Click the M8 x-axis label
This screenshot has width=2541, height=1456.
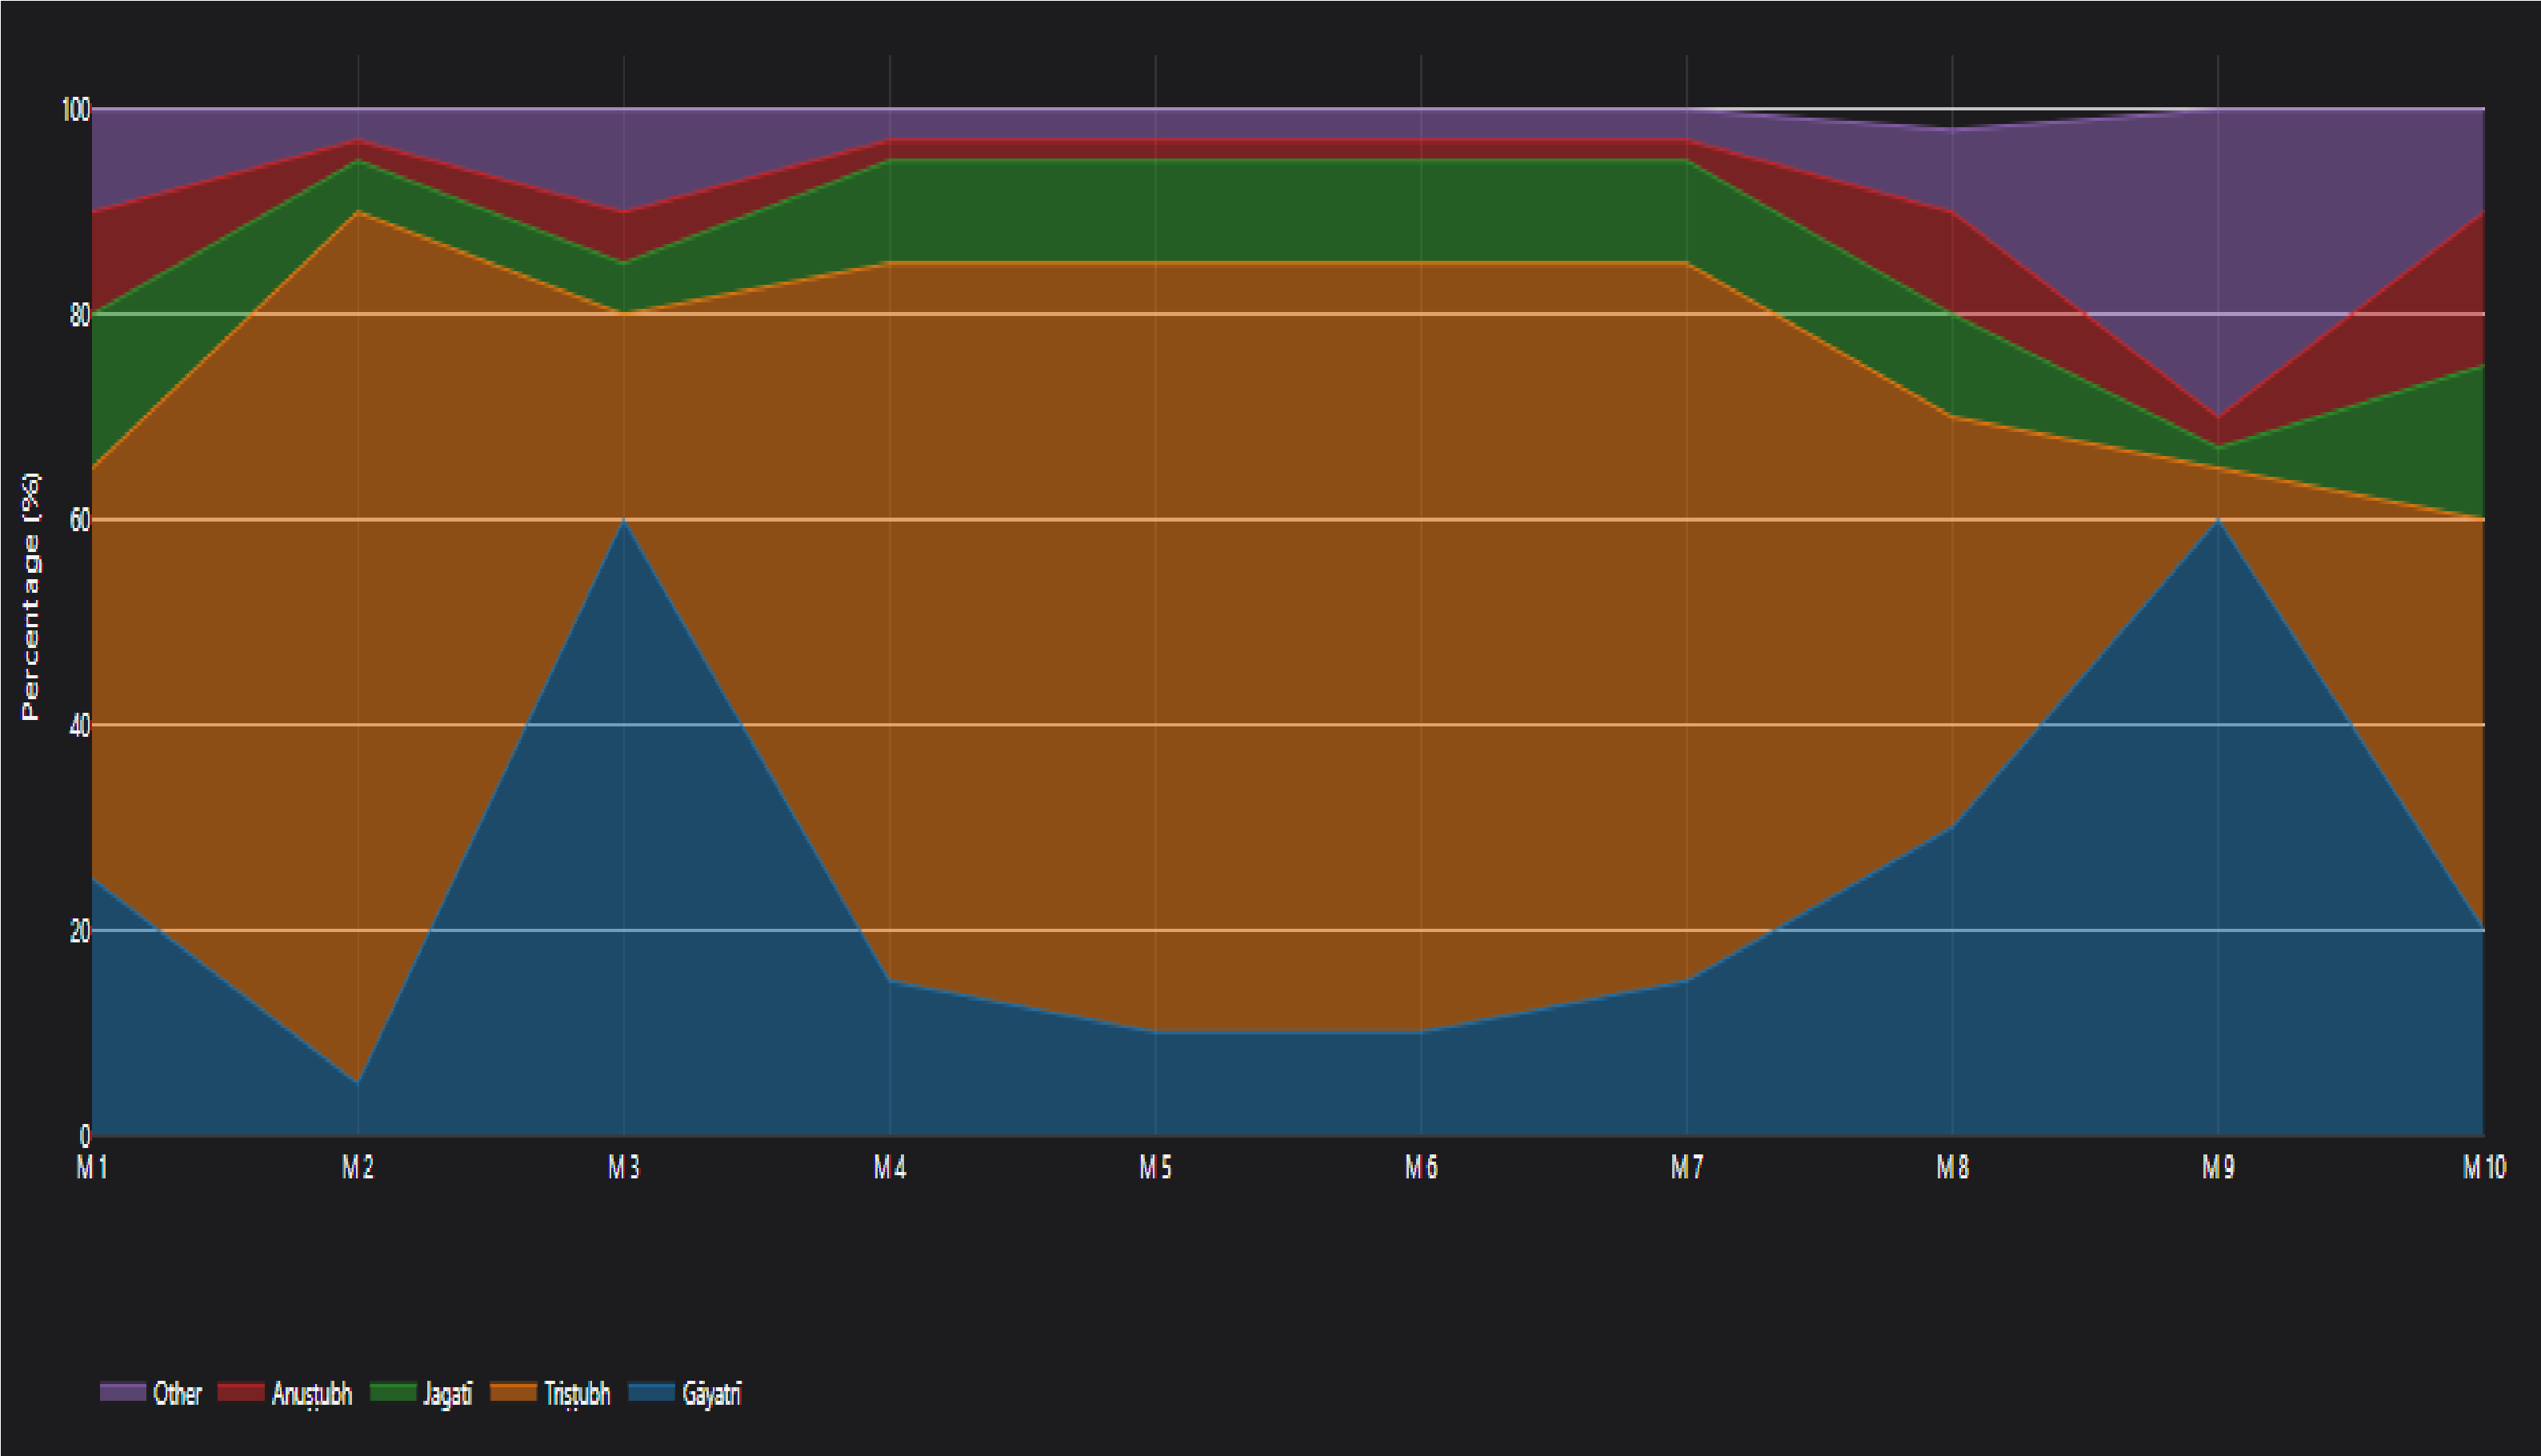tap(1952, 1167)
